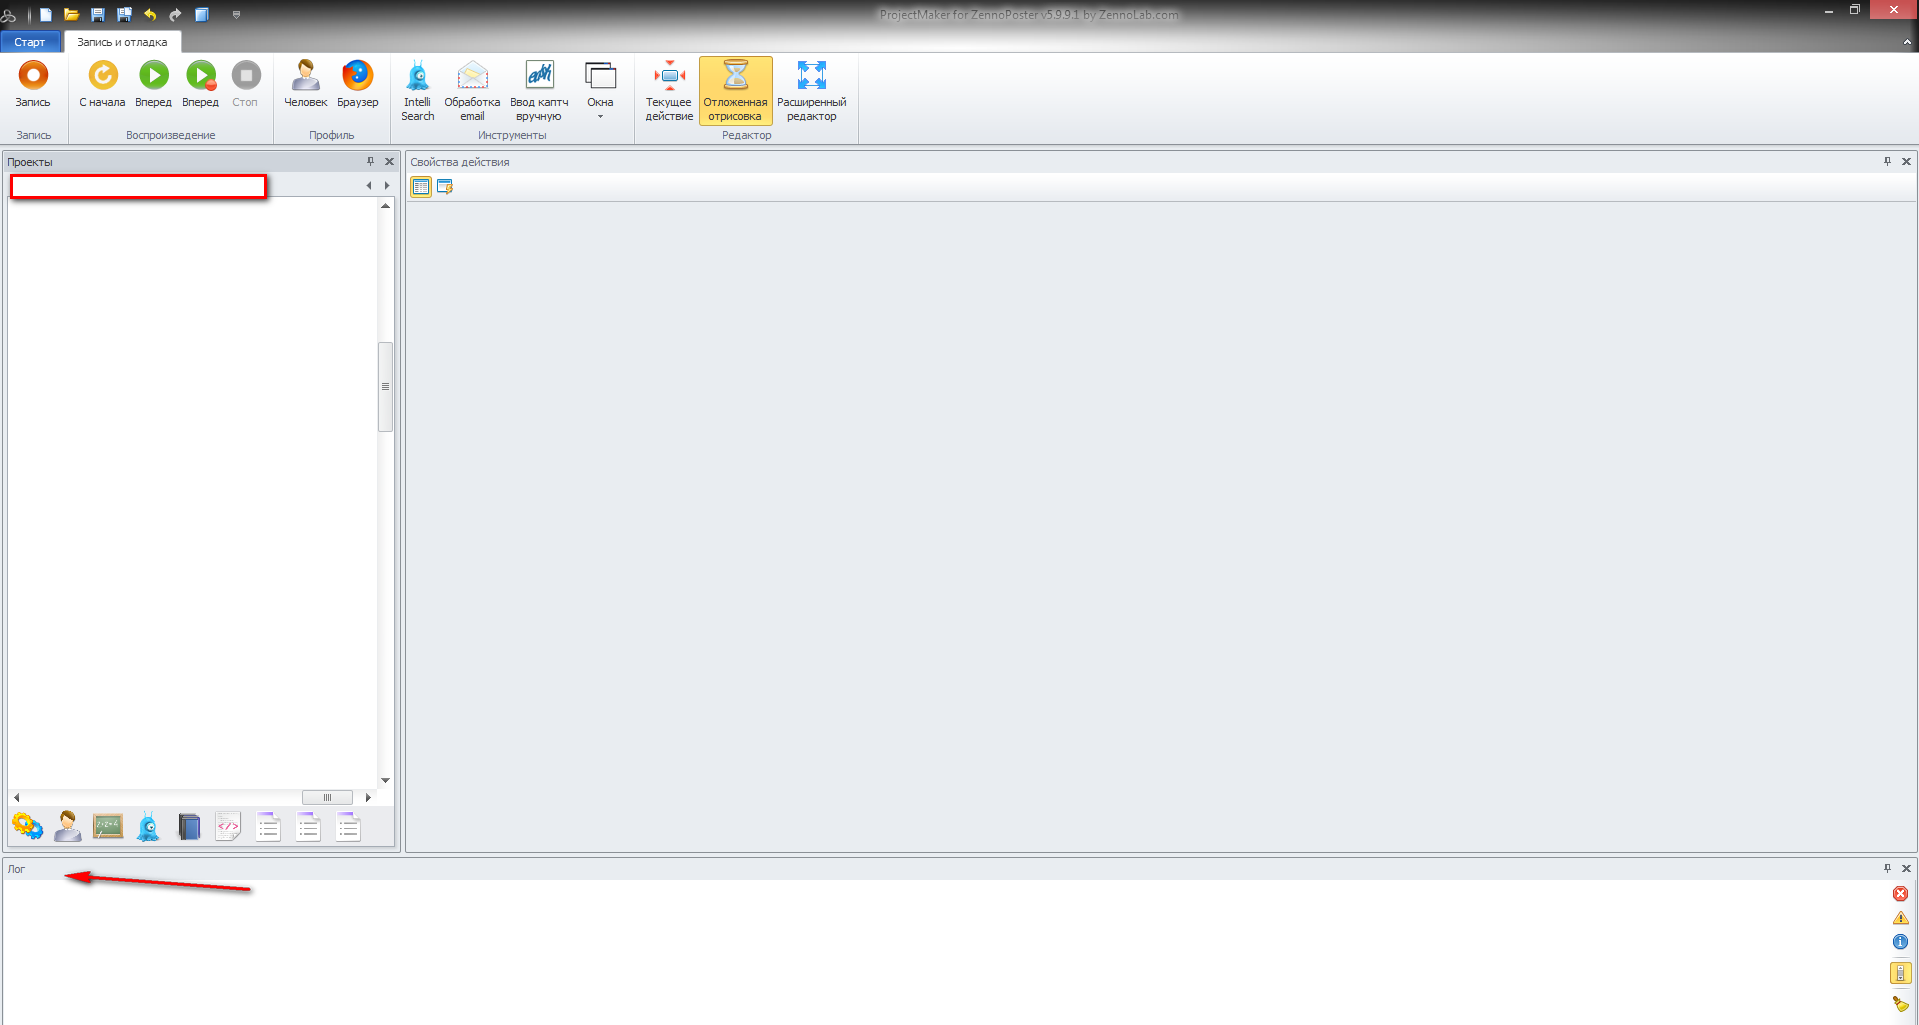Click the Проекты vertical scrollbar up arrow
The height and width of the screenshot is (1025, 1919).
tap(385, 205)
